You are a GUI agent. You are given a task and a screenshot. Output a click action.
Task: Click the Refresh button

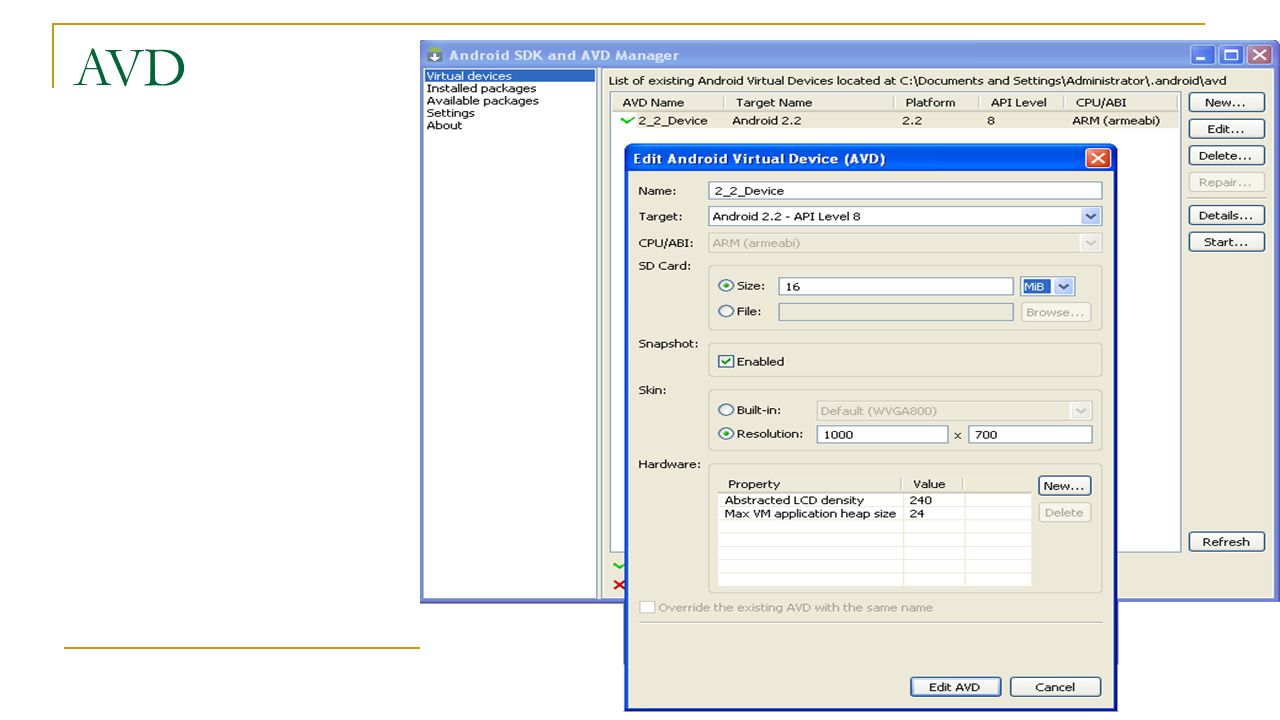[1226, 542]
